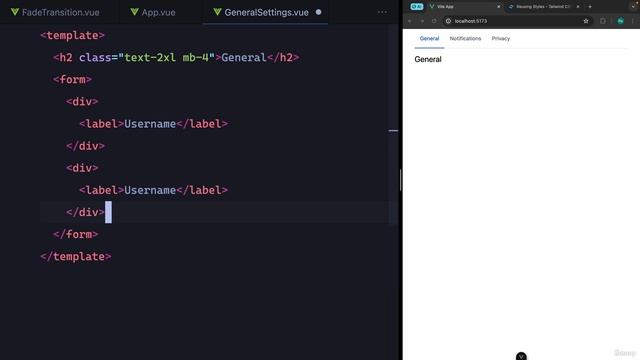640x360 pixels.
Task: Open the editor more actions ellipsis
Action: click(382, 12)
